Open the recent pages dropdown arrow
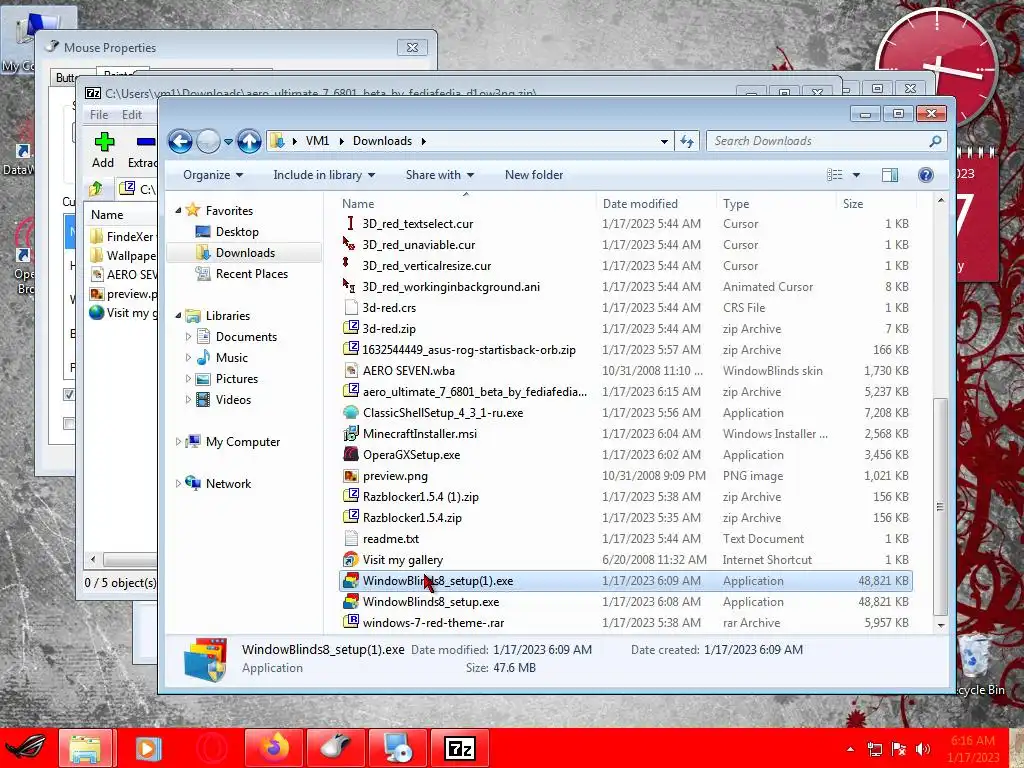The height and width of the screenshot is (768, 1024). click(228, 141)
